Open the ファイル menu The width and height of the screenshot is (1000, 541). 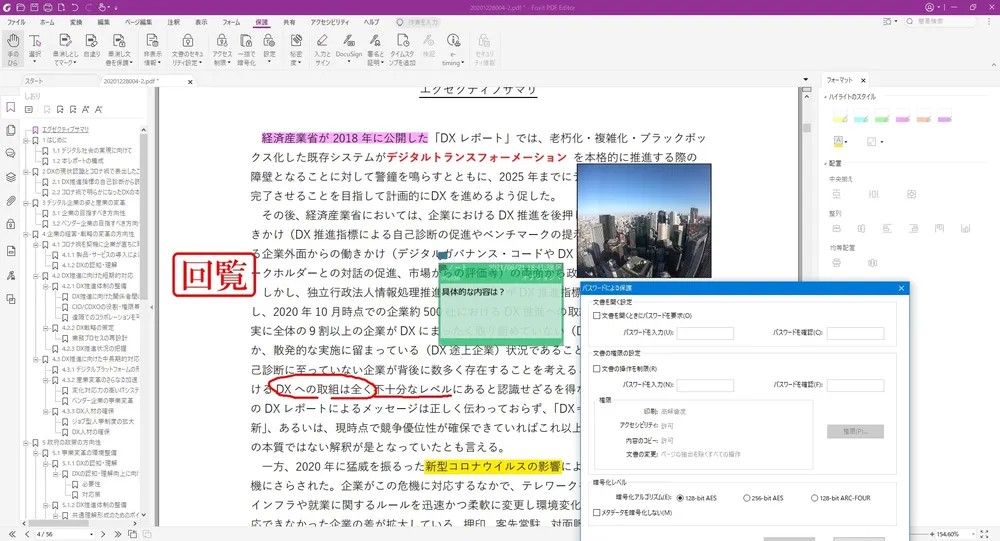point(16,22)
